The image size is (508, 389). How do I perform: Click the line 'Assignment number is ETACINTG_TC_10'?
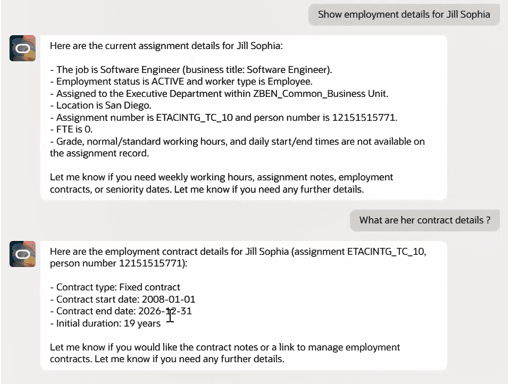(x=223, y=118)
